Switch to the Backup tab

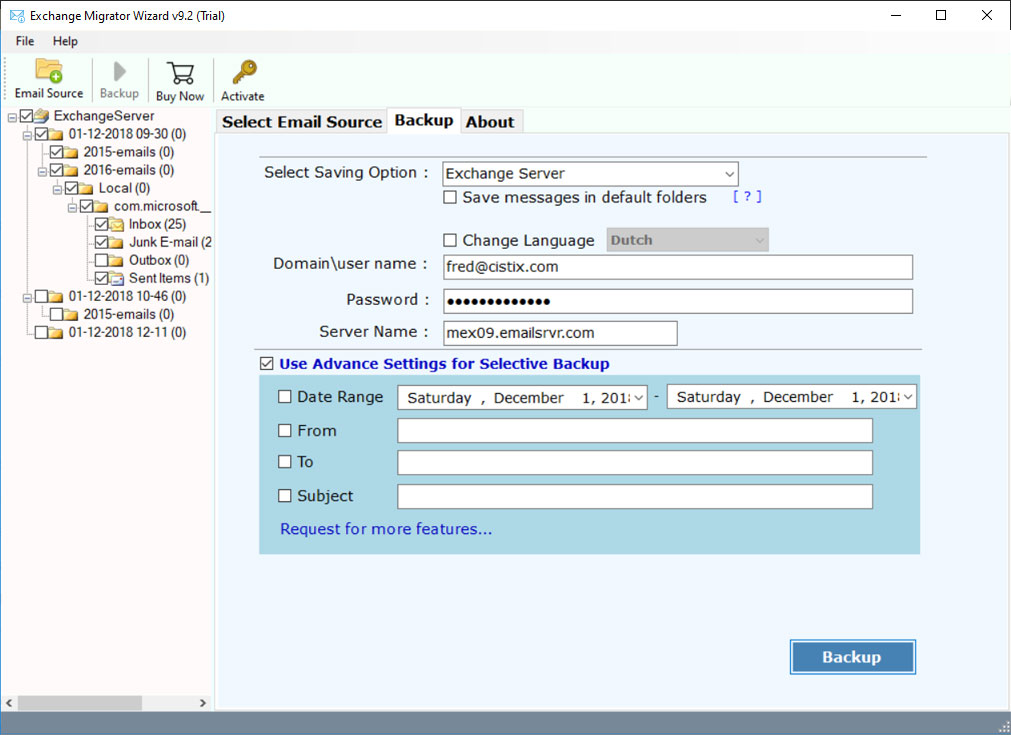click(x=424, y=121)
